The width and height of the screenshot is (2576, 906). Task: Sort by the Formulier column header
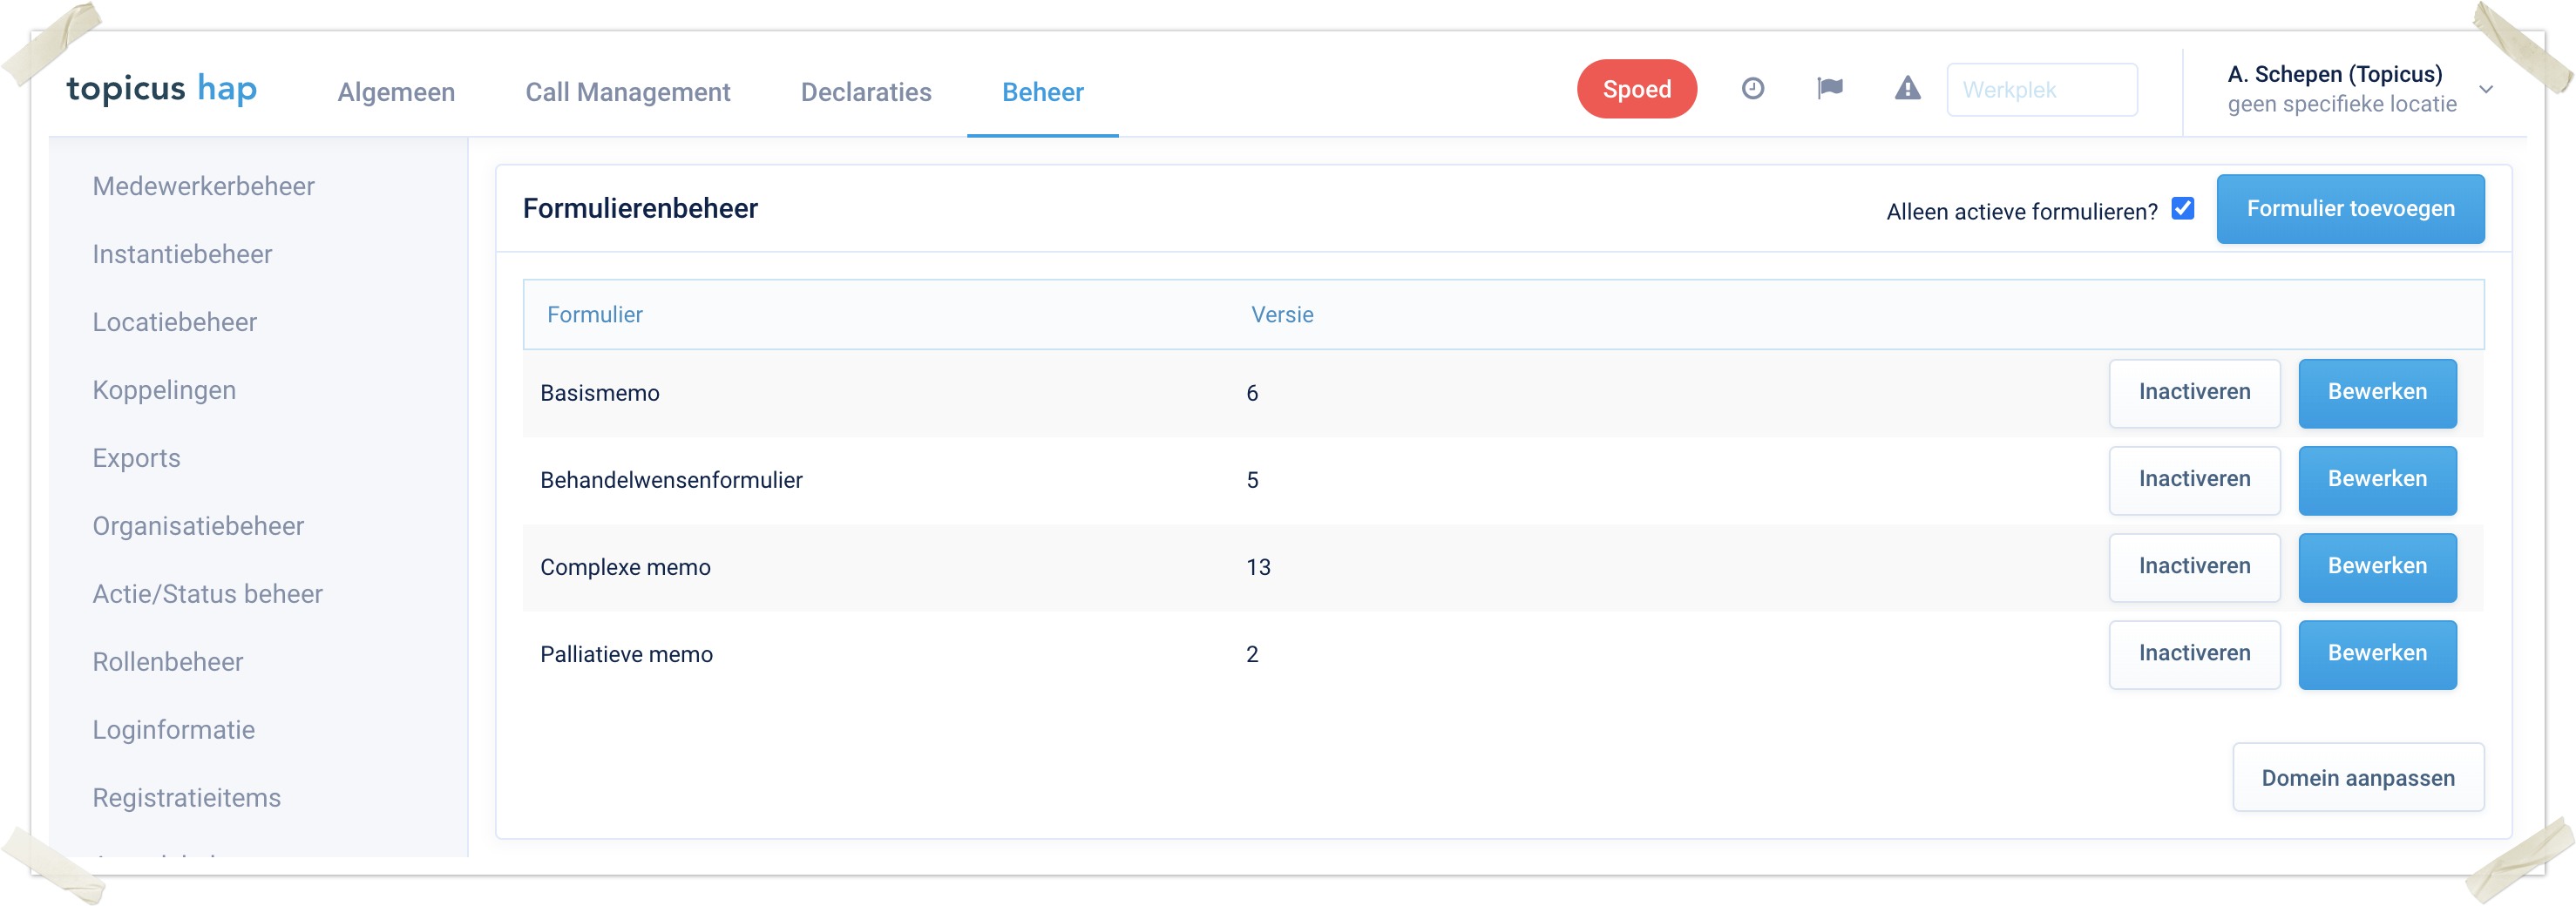click(x=594, y=315)
